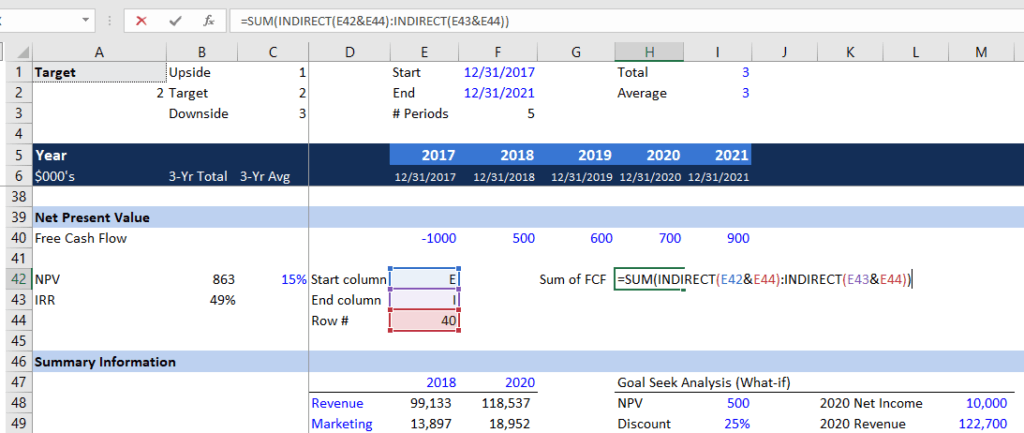The image size is (1024, 433).
Task: Select the row 42 header
Action: click(x=16, y=280)
